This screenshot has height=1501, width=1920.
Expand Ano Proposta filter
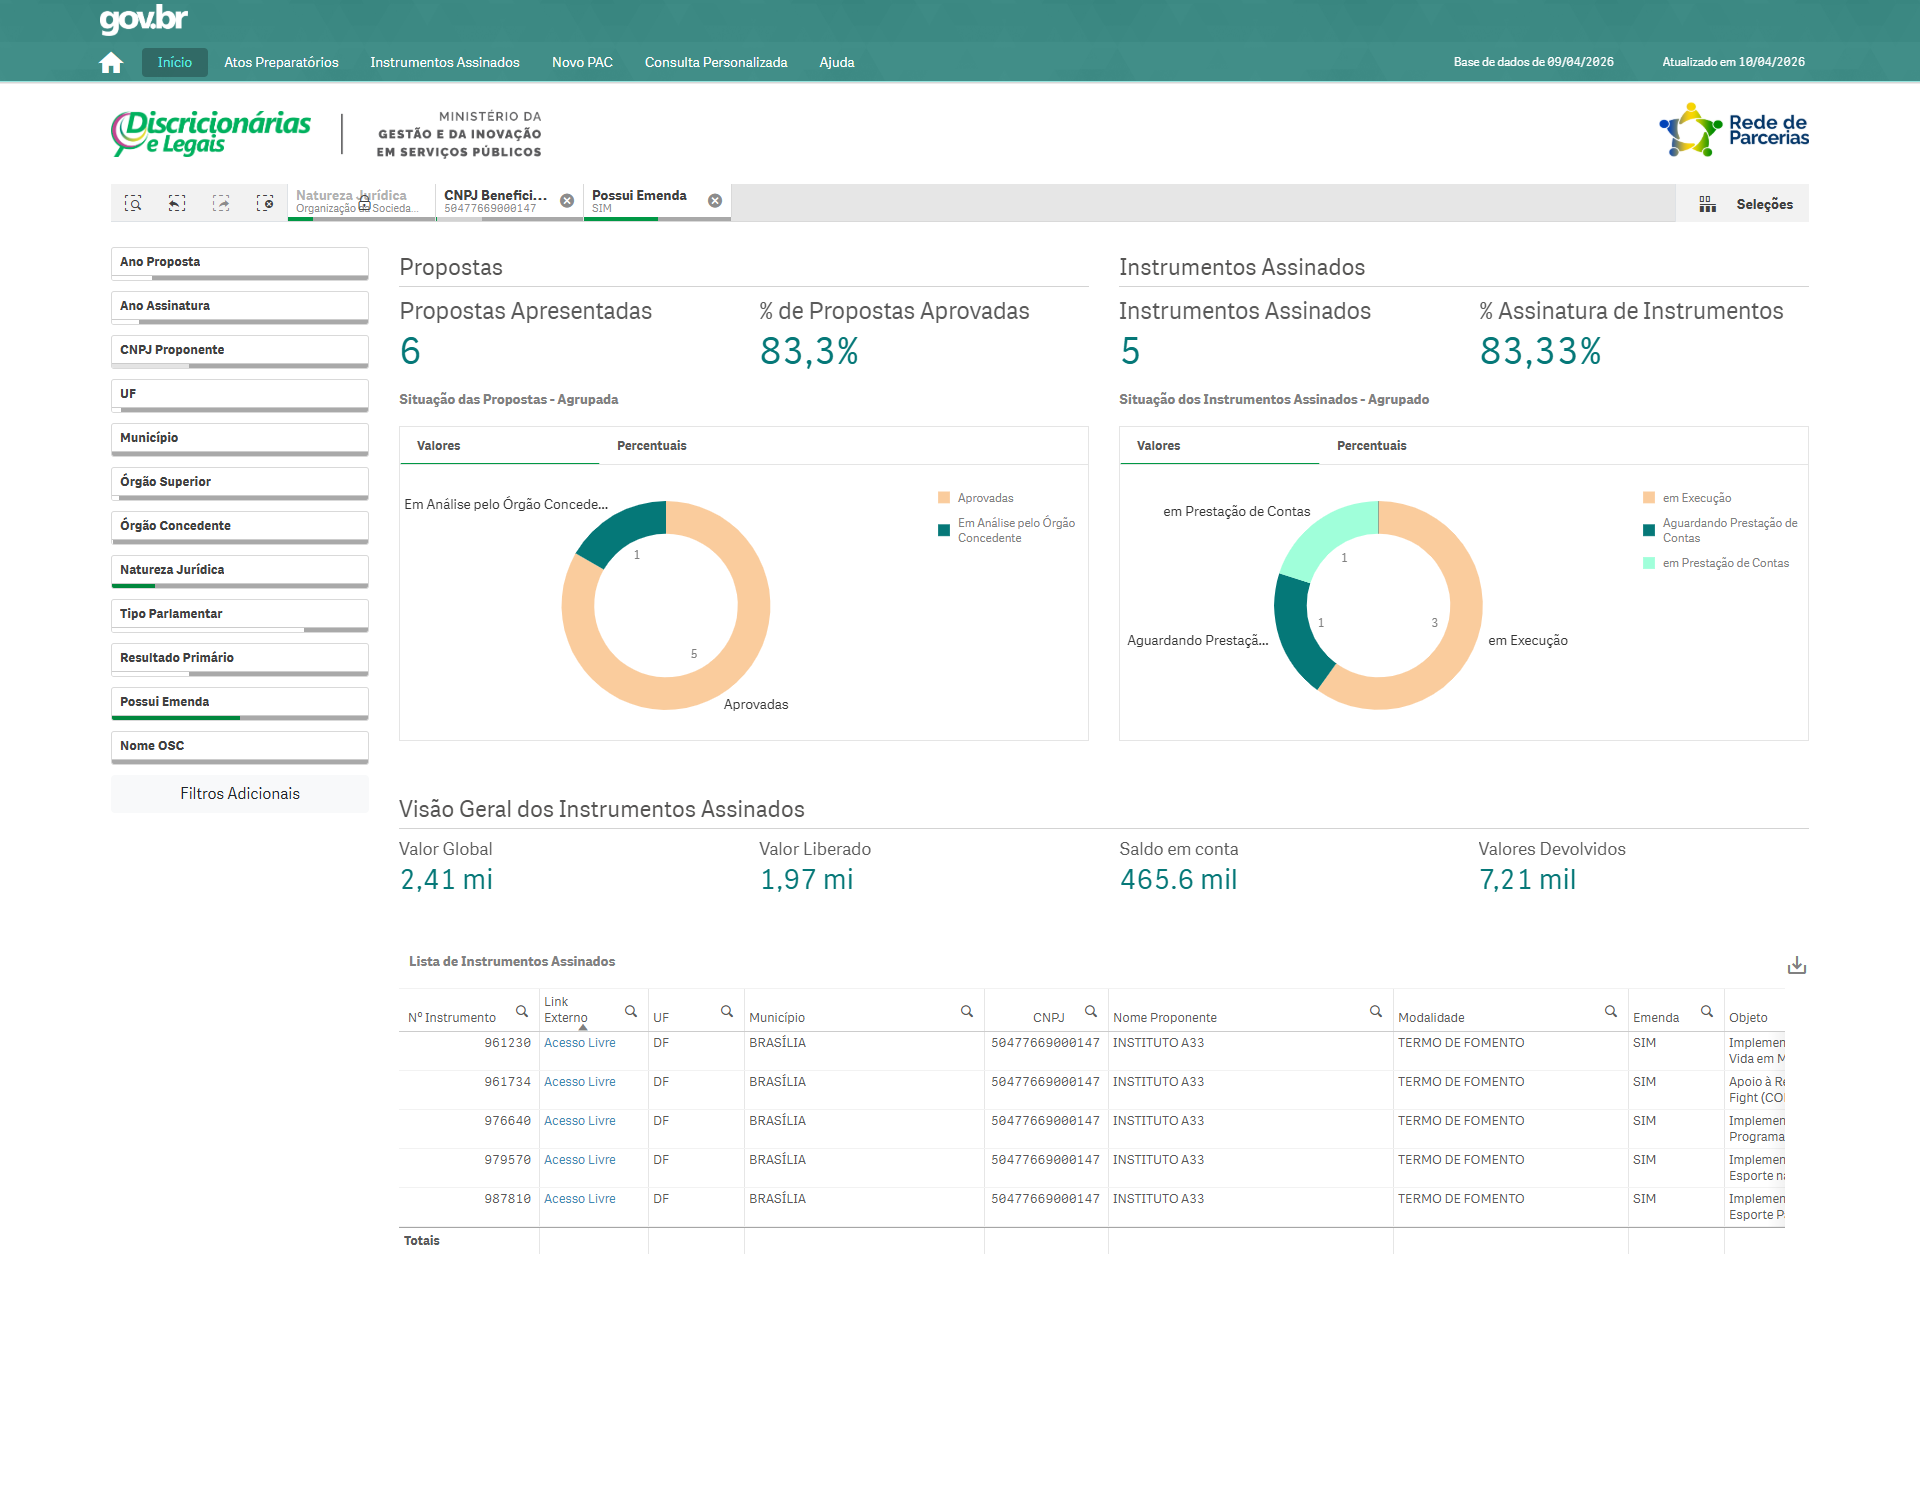(239, 262)
